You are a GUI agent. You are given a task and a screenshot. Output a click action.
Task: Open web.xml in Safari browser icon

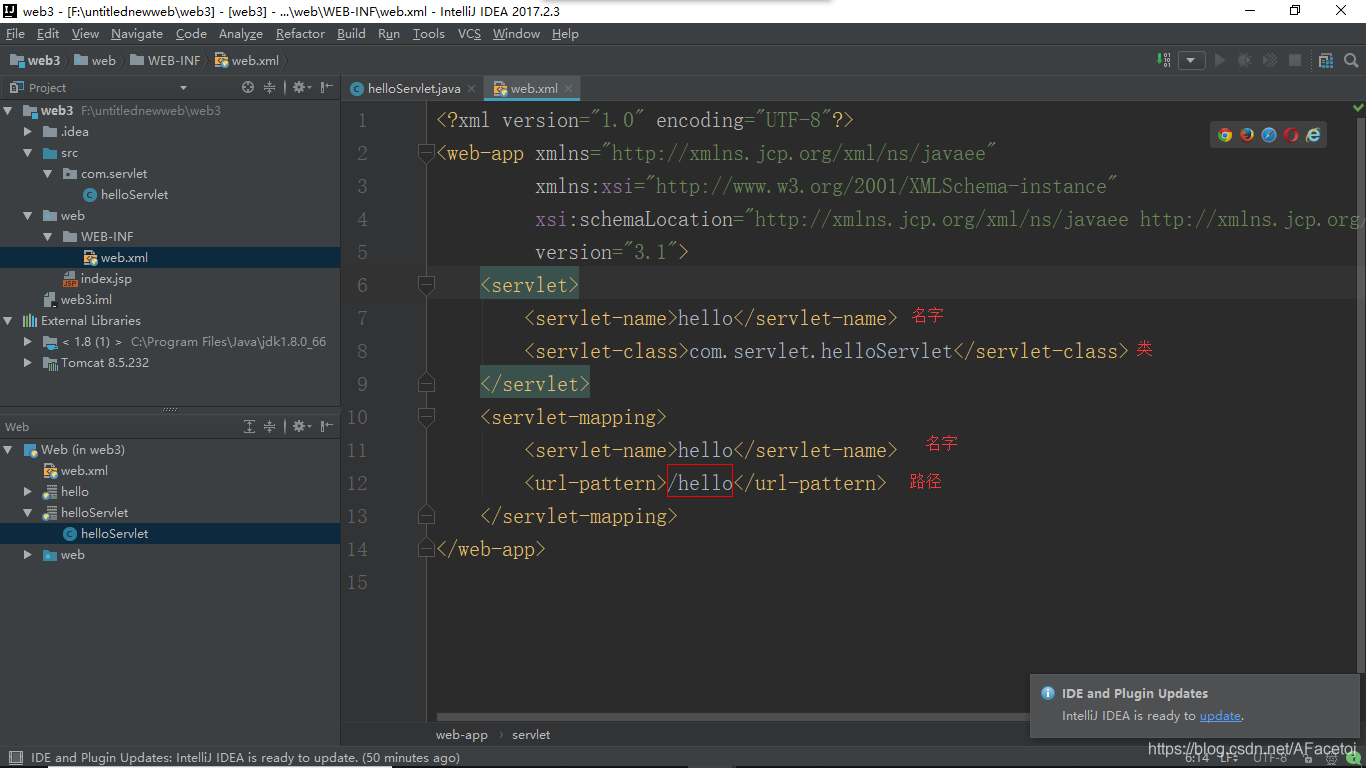pyautogui.click(x=1269, y=135)
